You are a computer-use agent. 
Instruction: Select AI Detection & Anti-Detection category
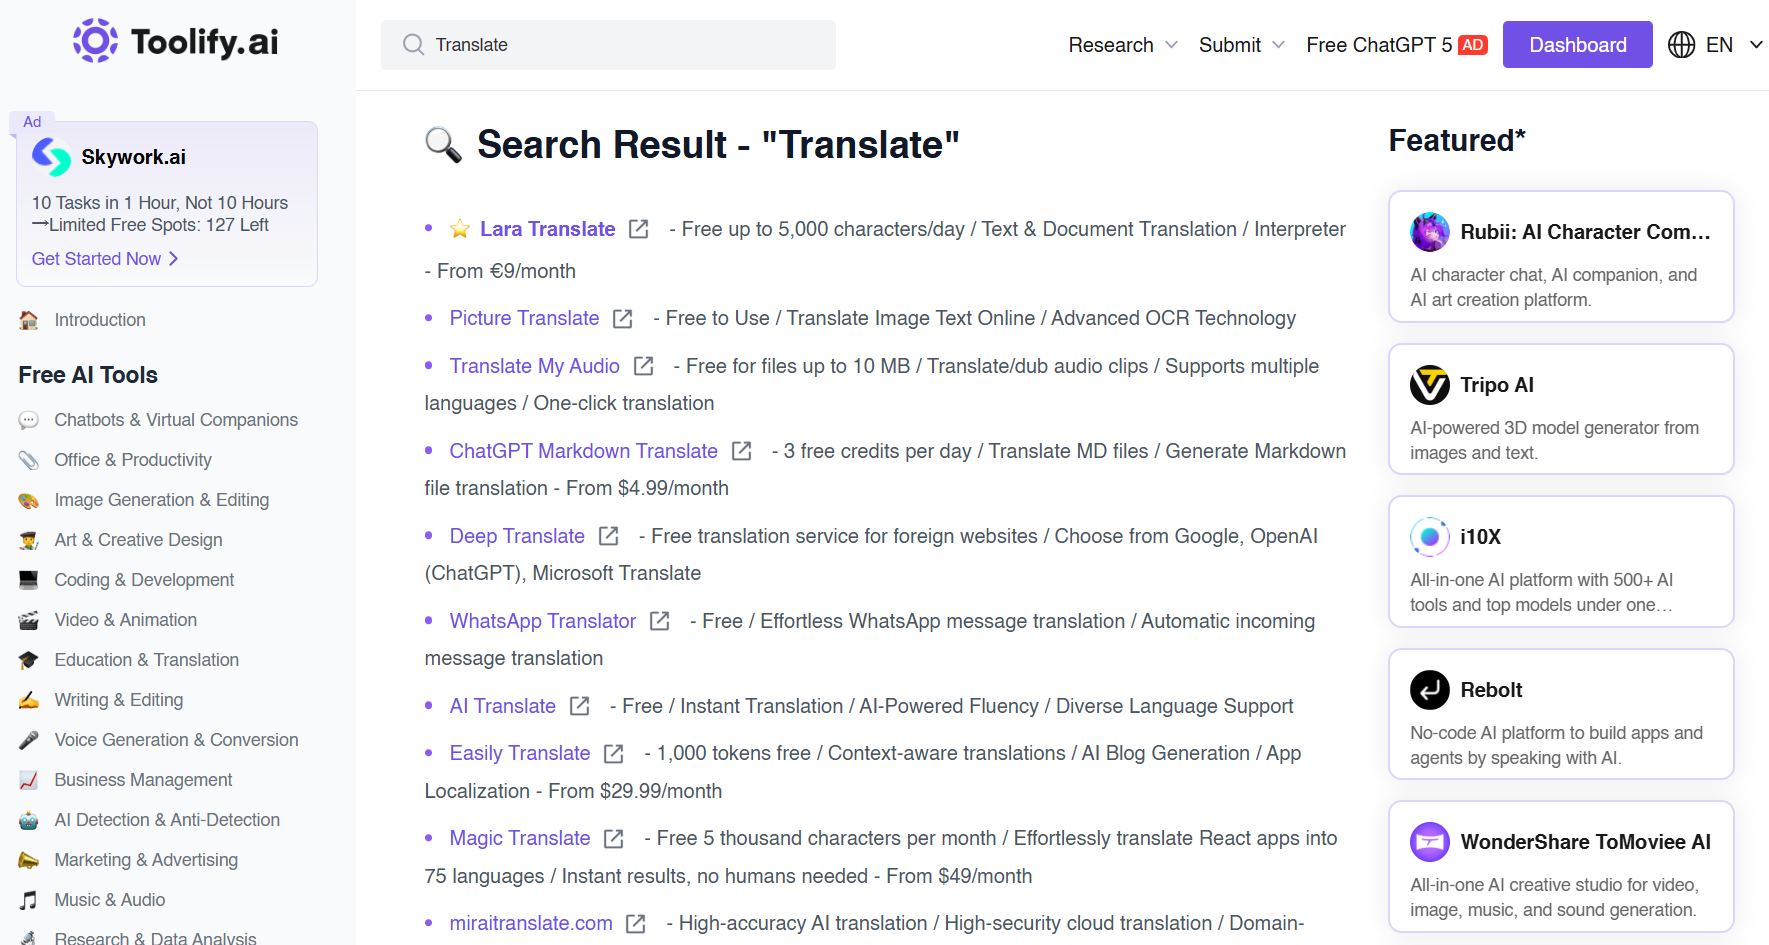click(x=167, y=820)
